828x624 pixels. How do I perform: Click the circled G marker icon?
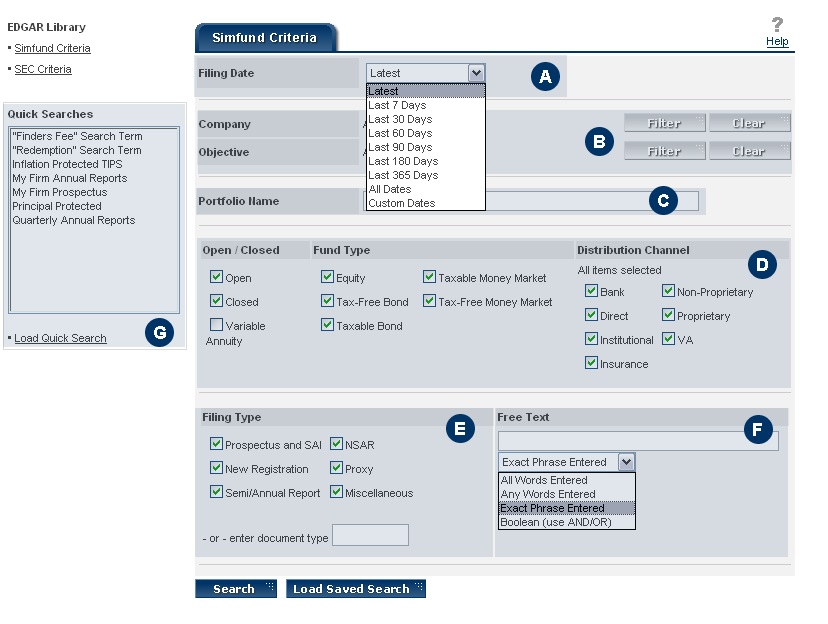158,334
